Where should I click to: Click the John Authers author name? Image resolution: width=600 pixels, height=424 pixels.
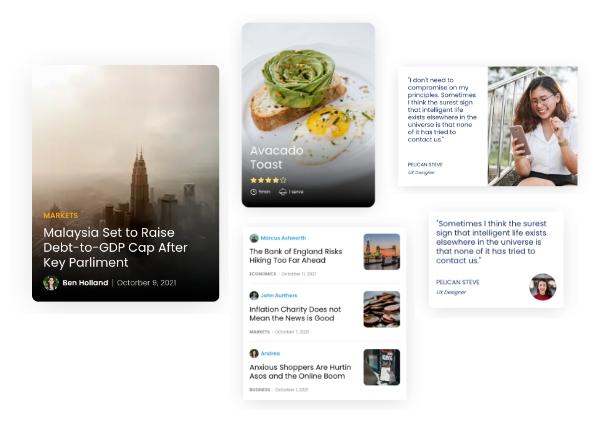point(279,295)
